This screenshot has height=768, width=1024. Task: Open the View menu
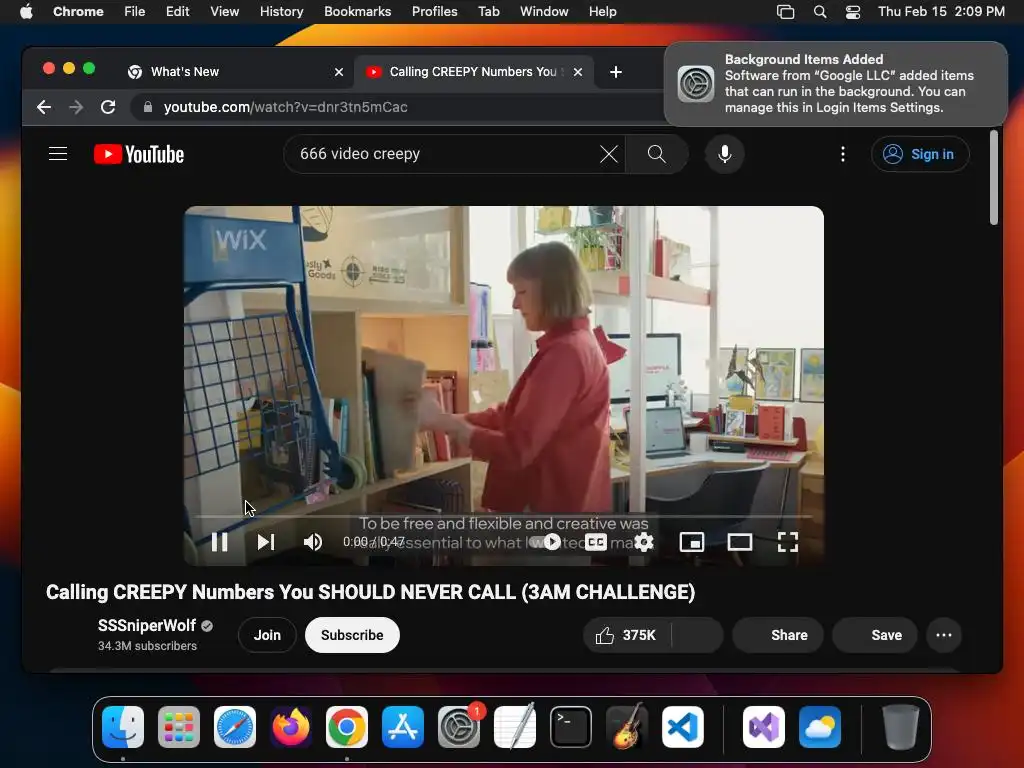(x=224, y=12)
